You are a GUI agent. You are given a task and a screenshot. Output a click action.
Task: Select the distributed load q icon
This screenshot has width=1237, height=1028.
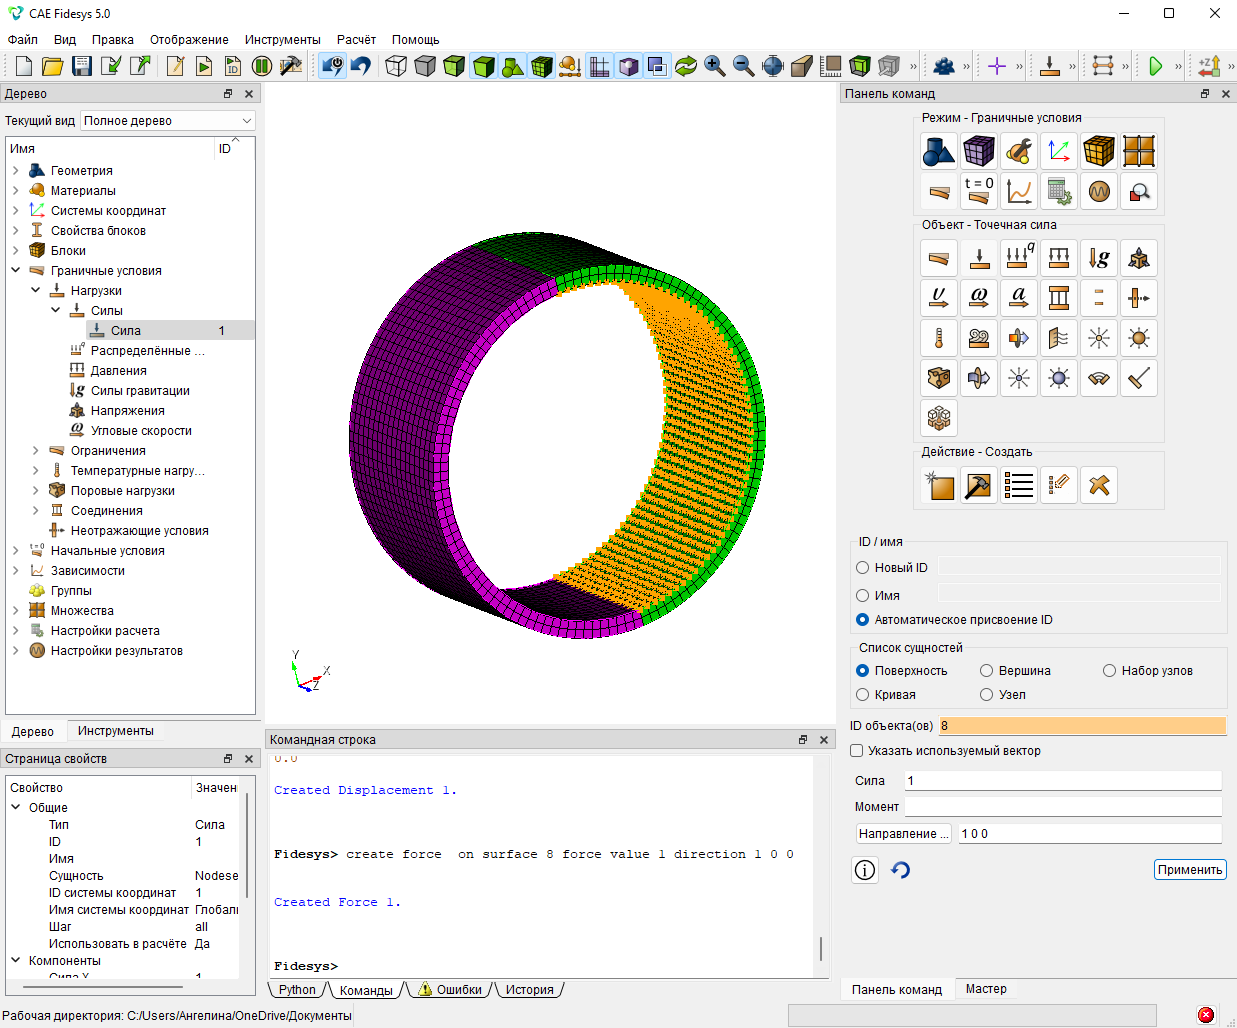point(1019,258)
